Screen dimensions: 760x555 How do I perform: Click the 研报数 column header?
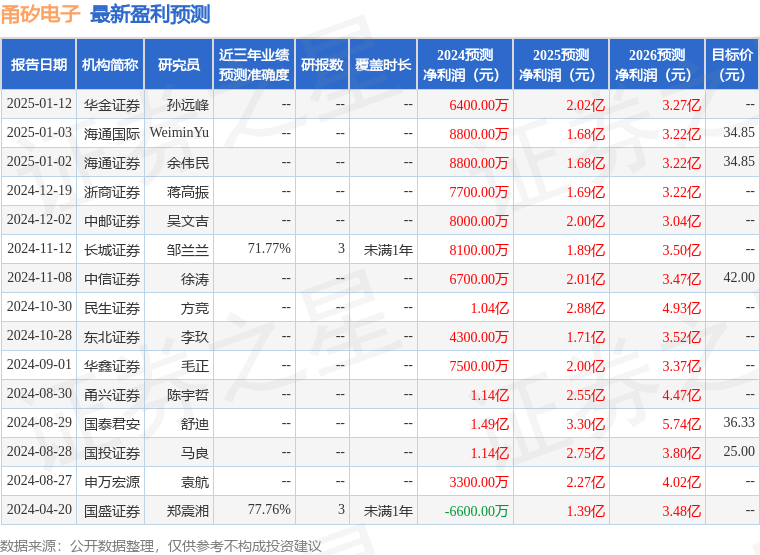click(x=322, y=64)
